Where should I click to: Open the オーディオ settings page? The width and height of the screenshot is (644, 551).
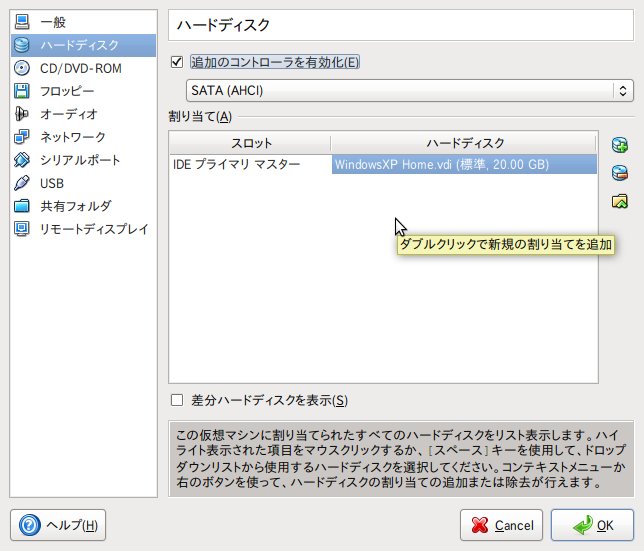[83, 114]
